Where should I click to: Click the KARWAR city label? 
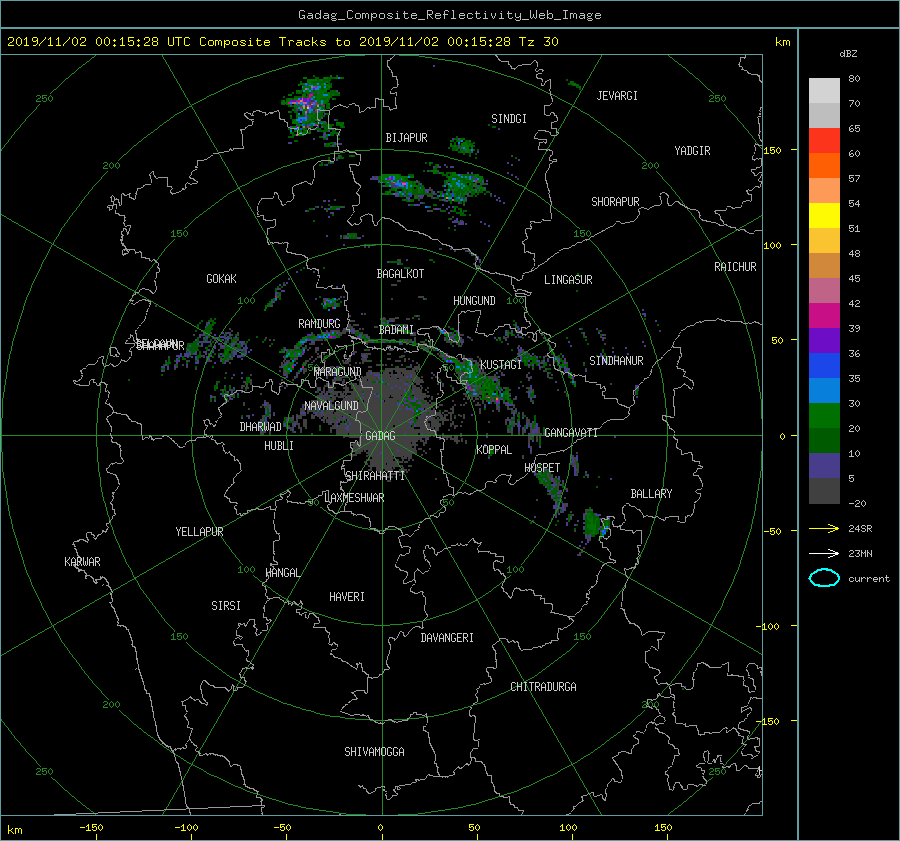(x=82, y=562)
